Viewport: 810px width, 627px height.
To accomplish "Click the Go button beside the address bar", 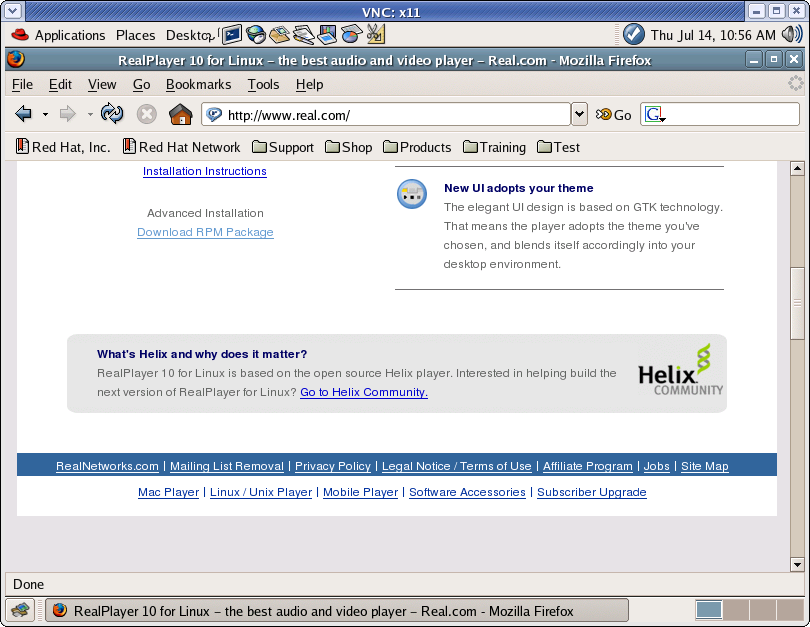I will (x=613, y=115).
